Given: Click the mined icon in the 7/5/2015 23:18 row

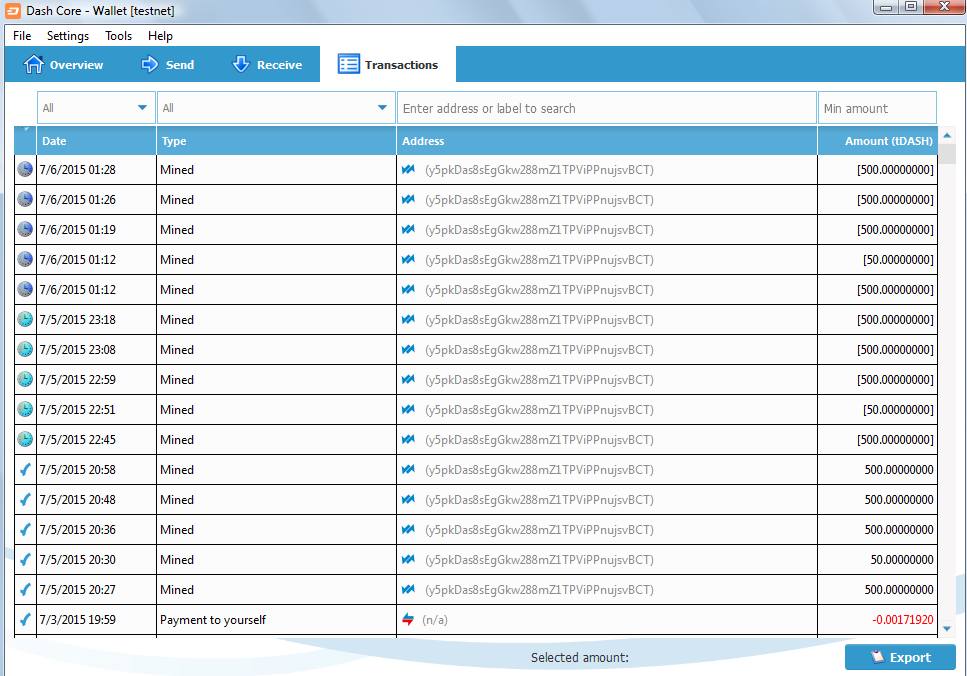Looking at the screenshot, I should coord(408,319).
